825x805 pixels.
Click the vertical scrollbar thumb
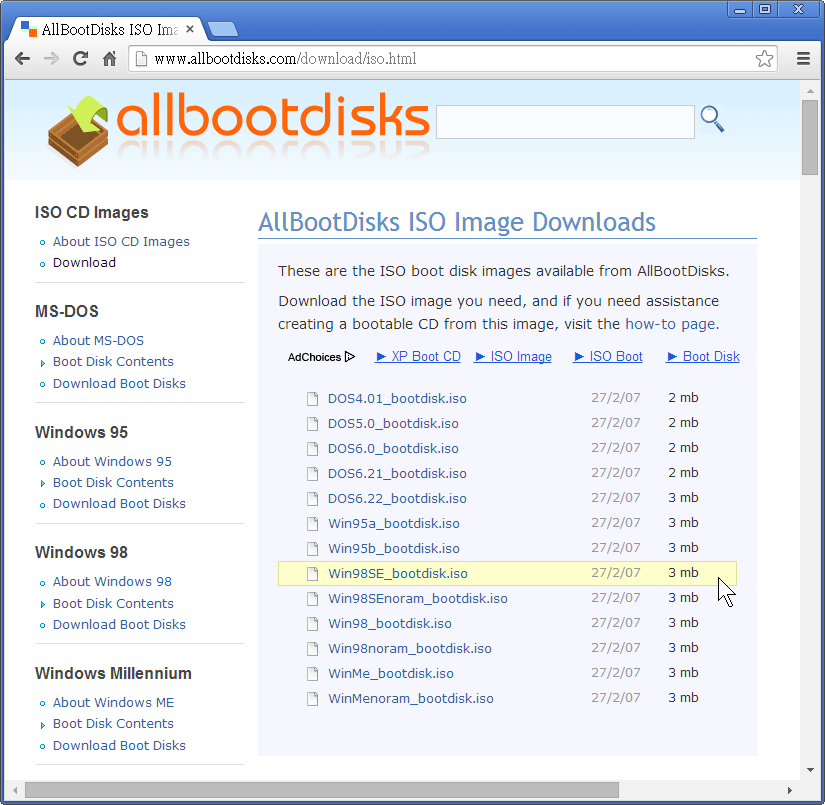(x=810, y=137)
